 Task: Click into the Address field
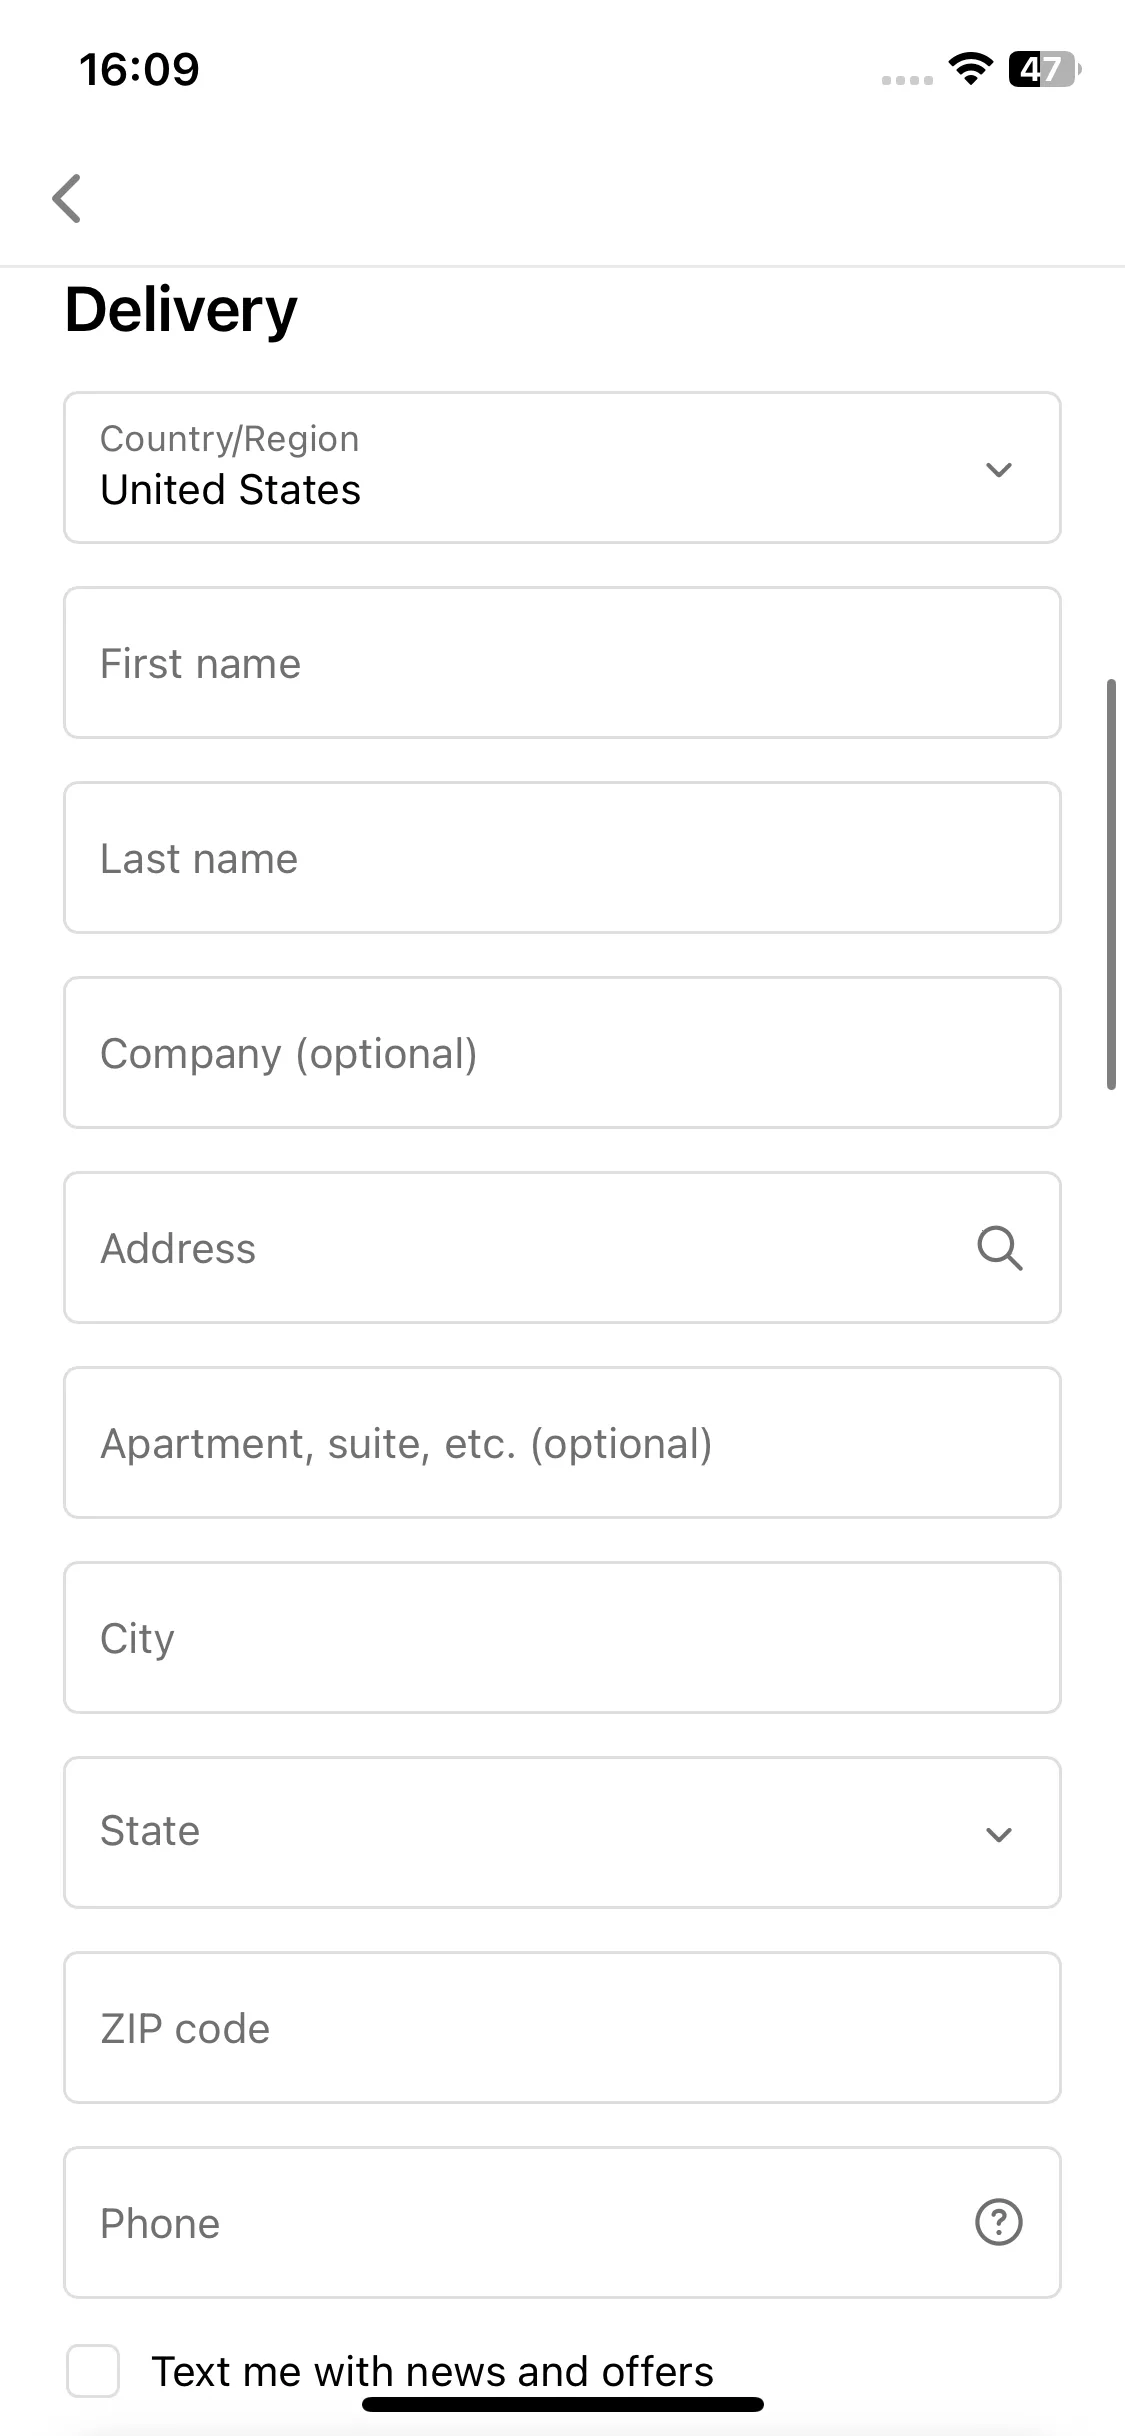tap(562, 1248)
